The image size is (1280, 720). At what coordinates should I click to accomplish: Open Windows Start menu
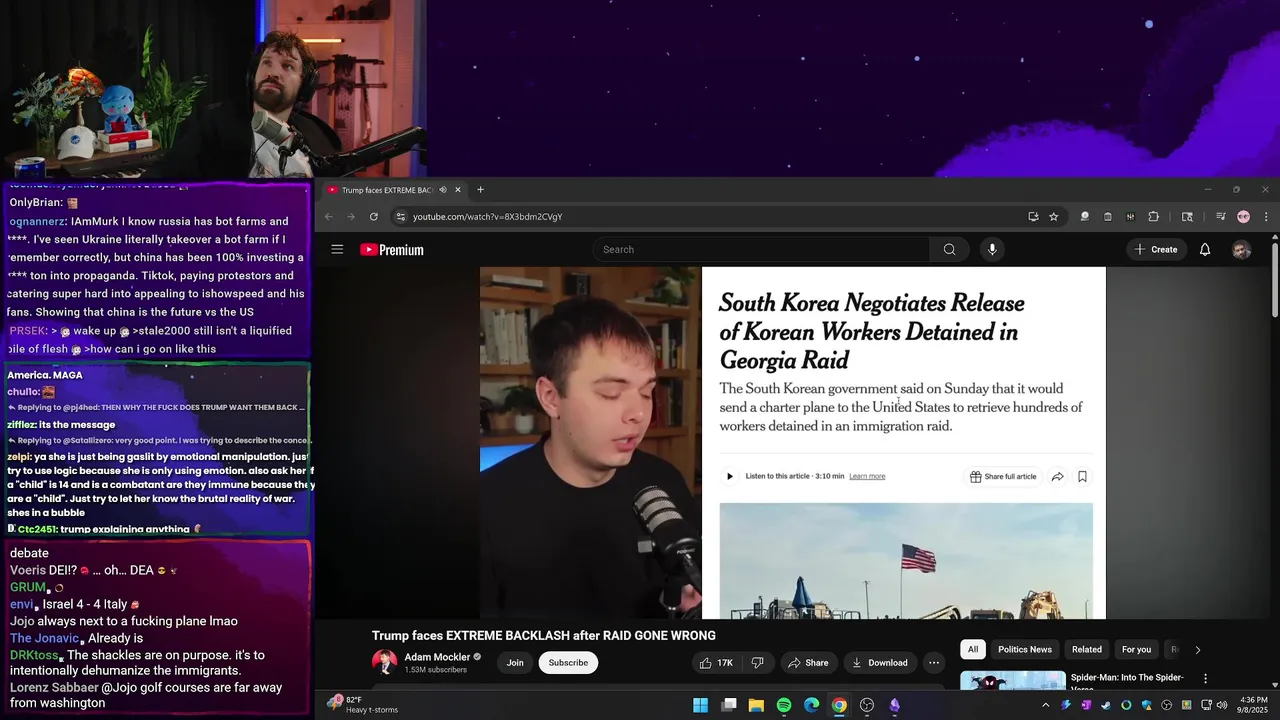700,705
